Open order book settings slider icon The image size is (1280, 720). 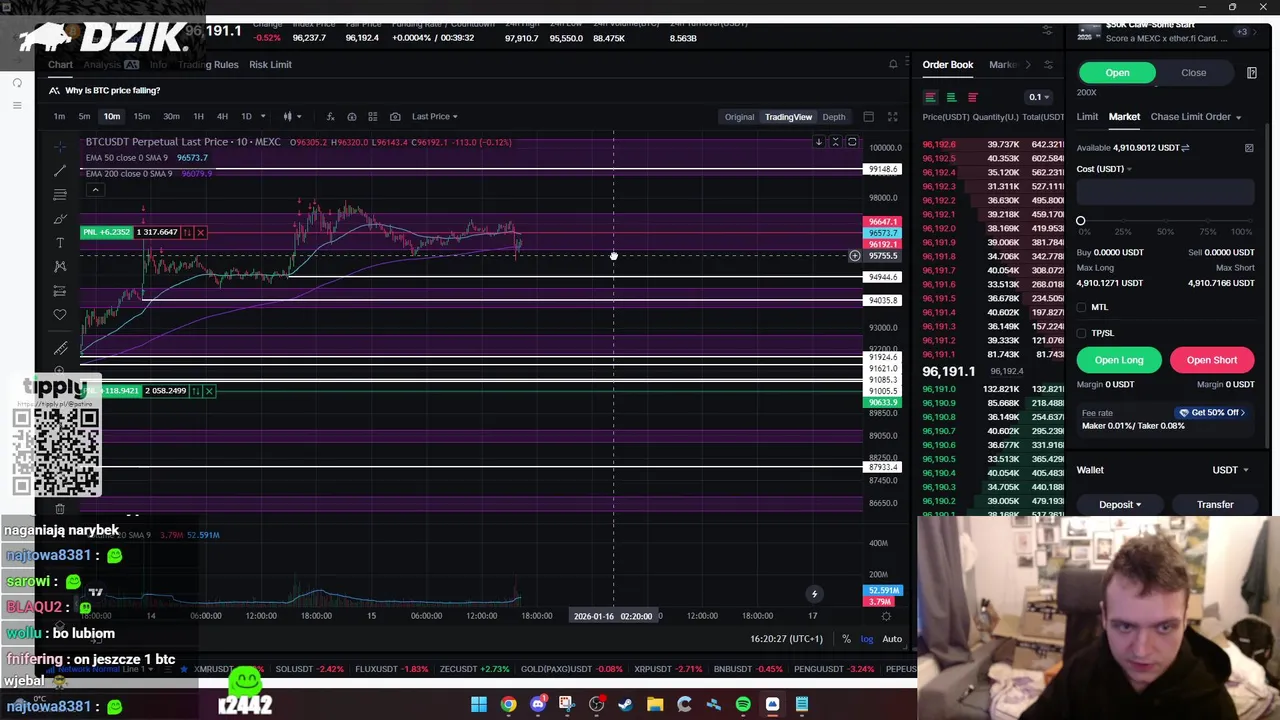1048,65
